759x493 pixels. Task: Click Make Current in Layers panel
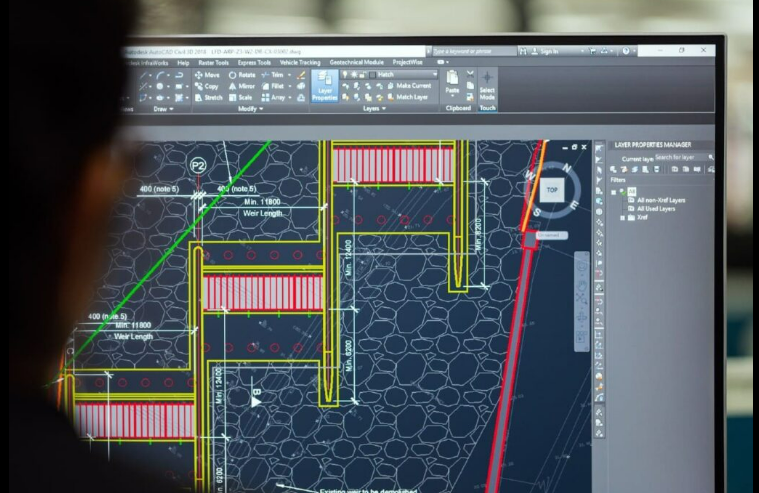point(409,86)
